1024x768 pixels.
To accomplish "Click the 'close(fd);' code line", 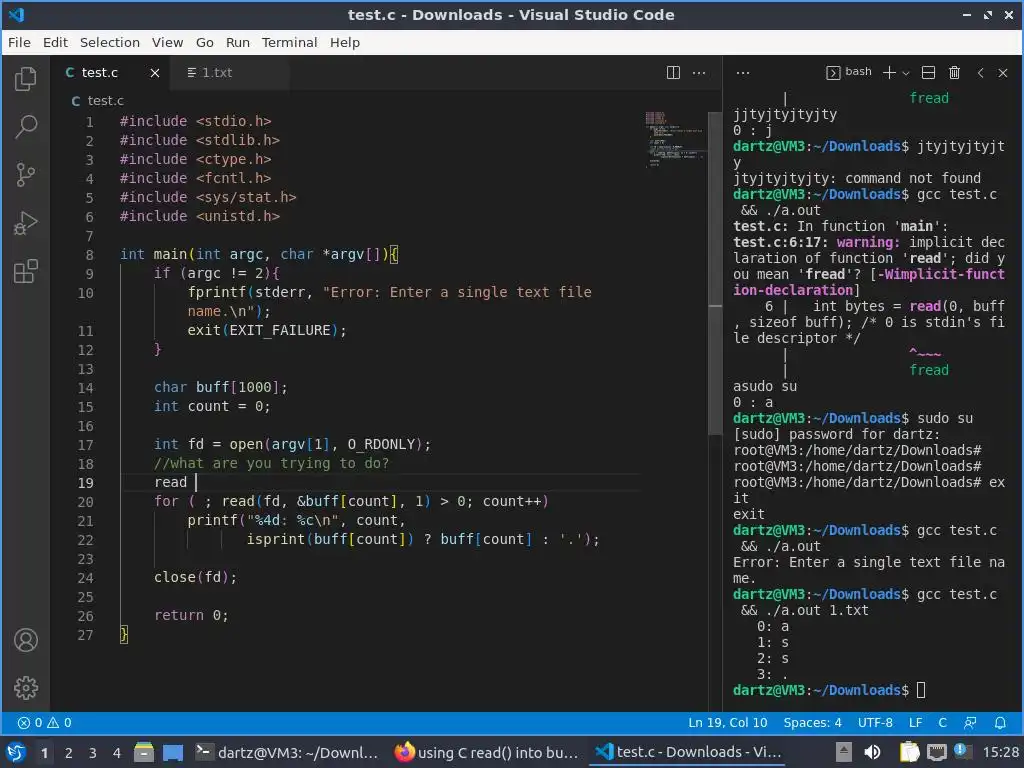I will coord(195,577).
